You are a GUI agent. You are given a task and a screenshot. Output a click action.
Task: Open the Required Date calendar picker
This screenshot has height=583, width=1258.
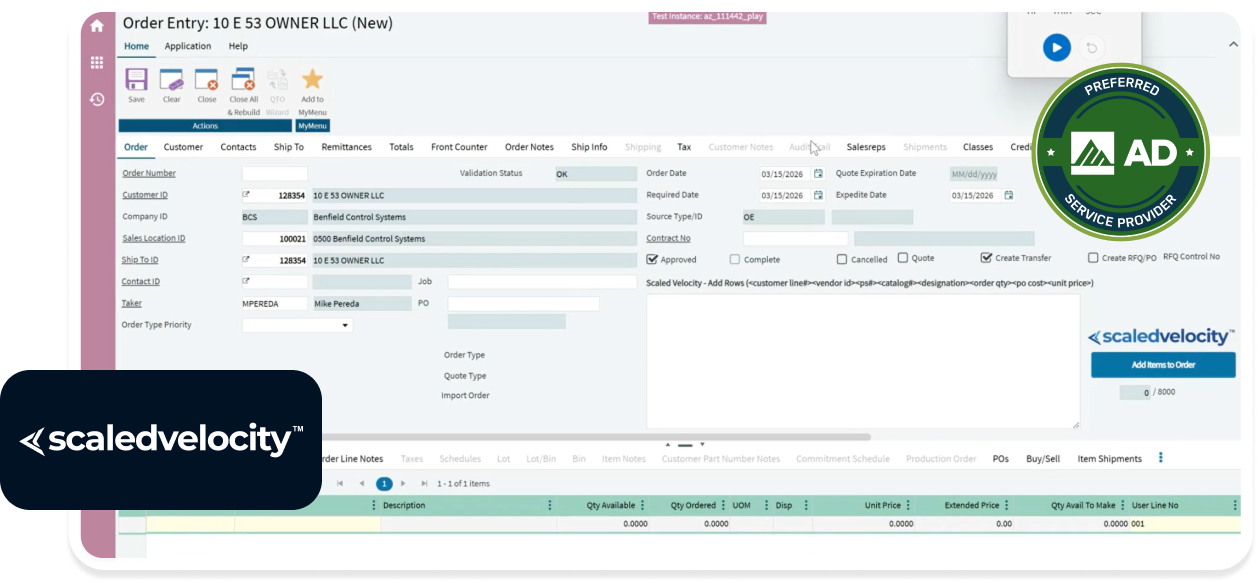tap(818, 195)
